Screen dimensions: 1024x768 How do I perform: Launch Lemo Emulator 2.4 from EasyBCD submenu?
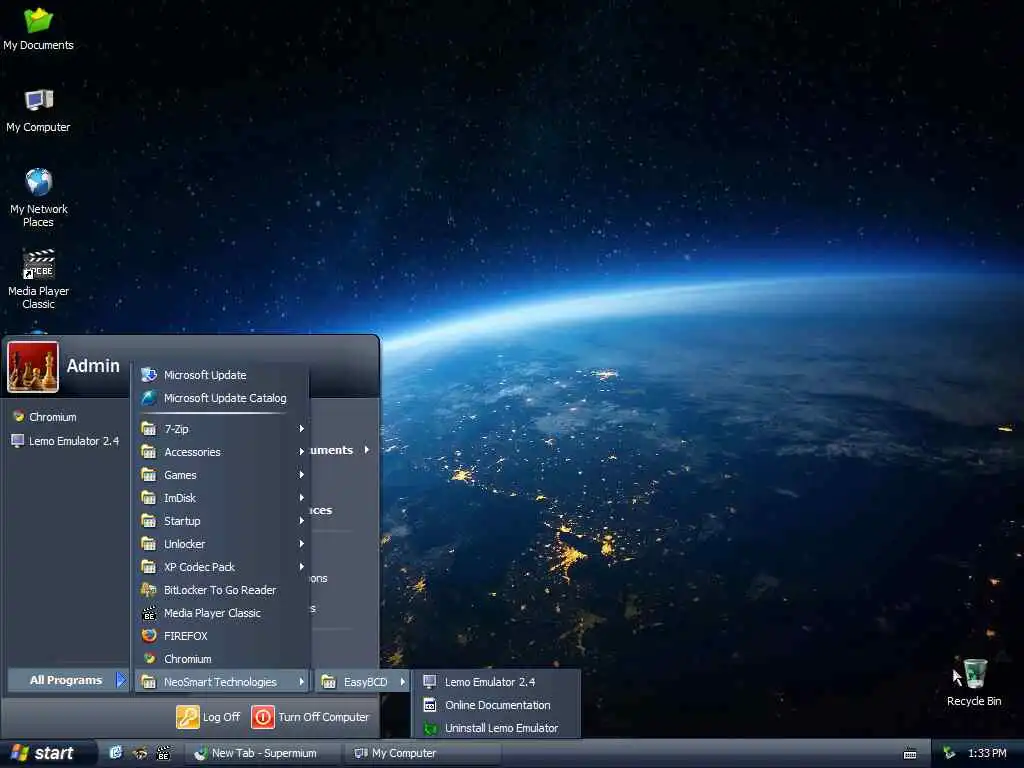click(496, 682)
